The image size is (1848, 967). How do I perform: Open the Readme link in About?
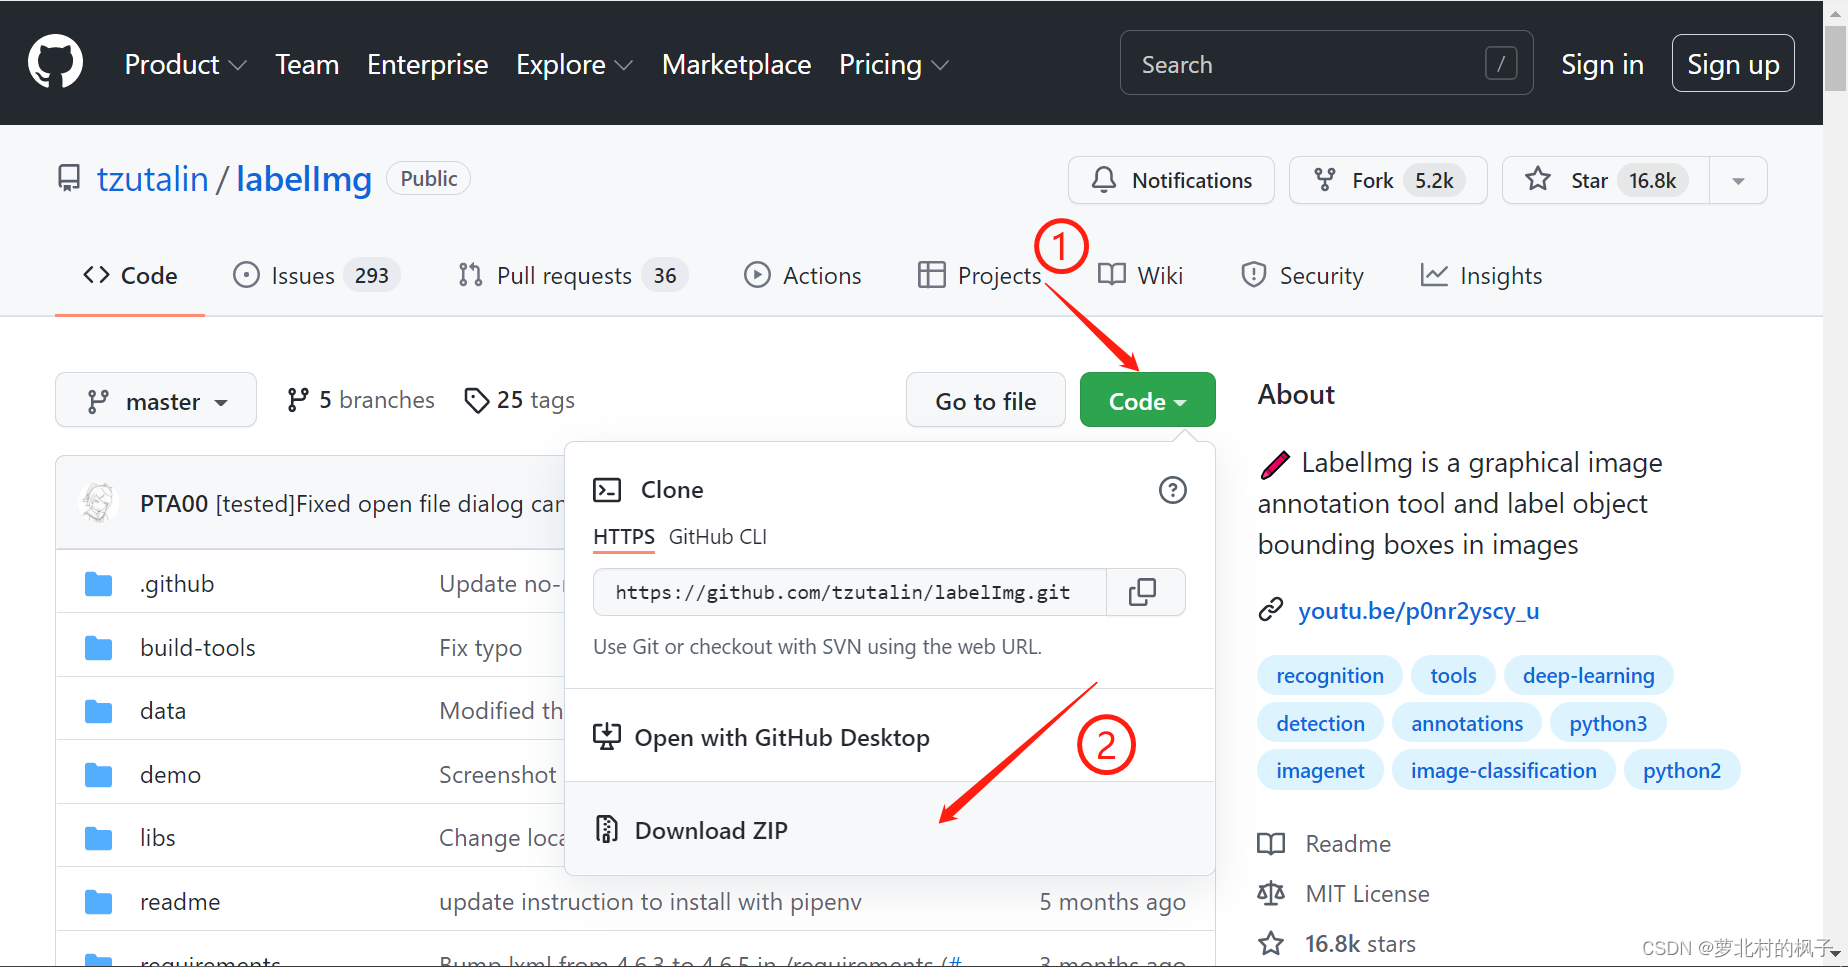coord(1325,844)
